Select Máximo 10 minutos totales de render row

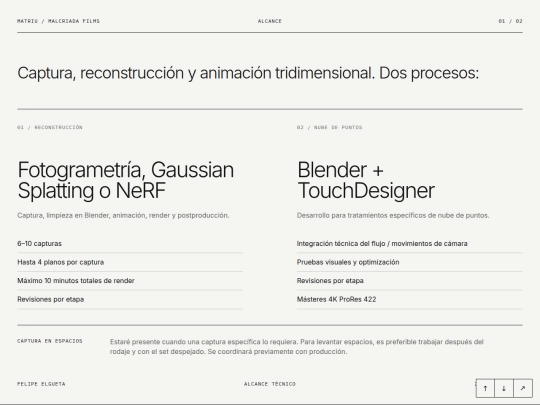point(130,281)
